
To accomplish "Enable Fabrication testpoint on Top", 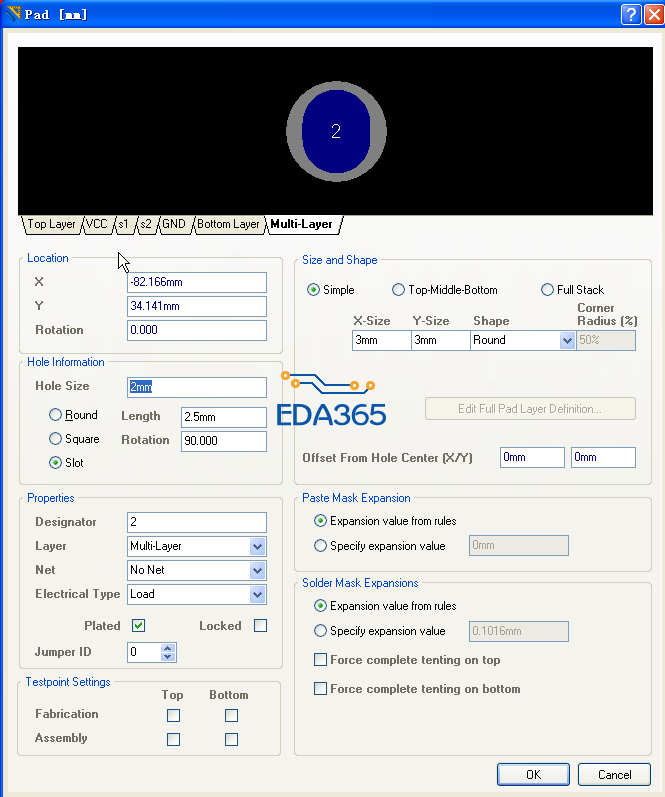I will tap(173, 715).
